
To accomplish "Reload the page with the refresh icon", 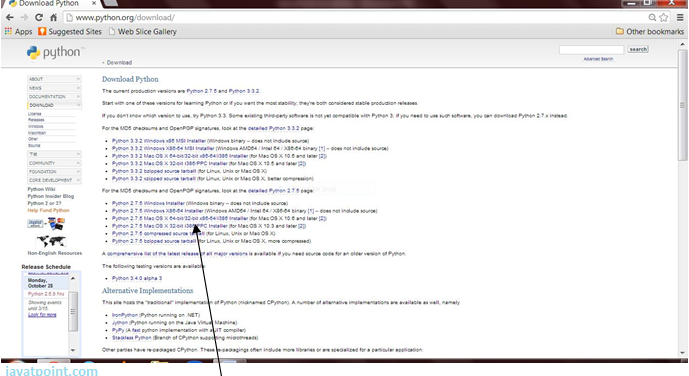I will (39, 18).
